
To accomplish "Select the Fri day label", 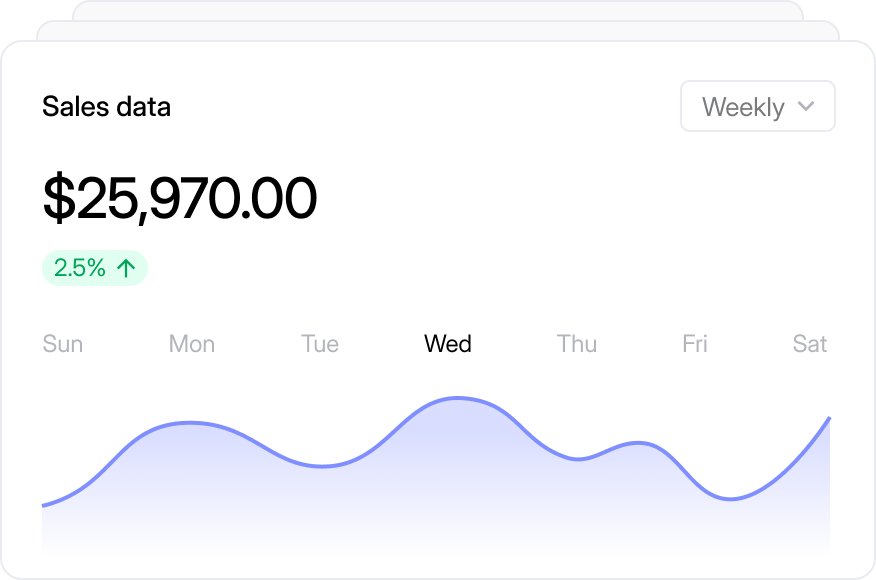I will point(695,344).
